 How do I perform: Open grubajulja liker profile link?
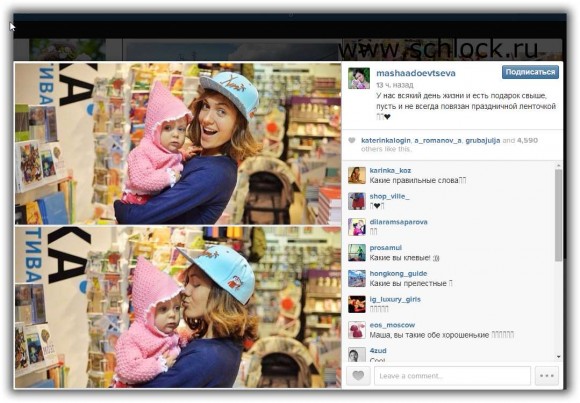pos(483,141)
